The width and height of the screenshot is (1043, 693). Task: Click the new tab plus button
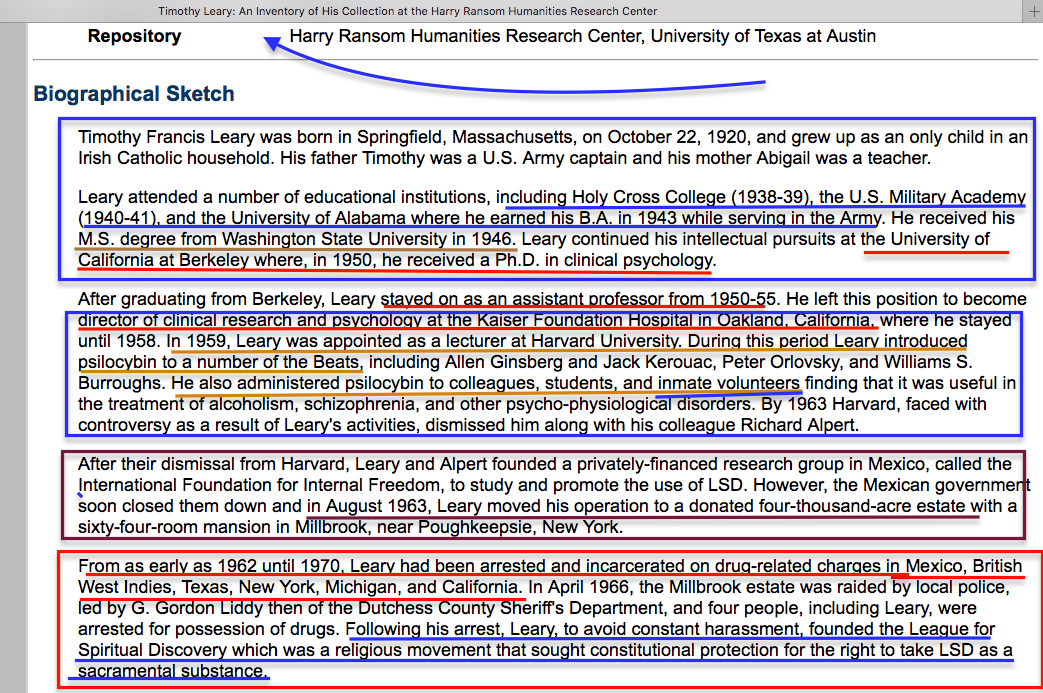[1033, 11]
